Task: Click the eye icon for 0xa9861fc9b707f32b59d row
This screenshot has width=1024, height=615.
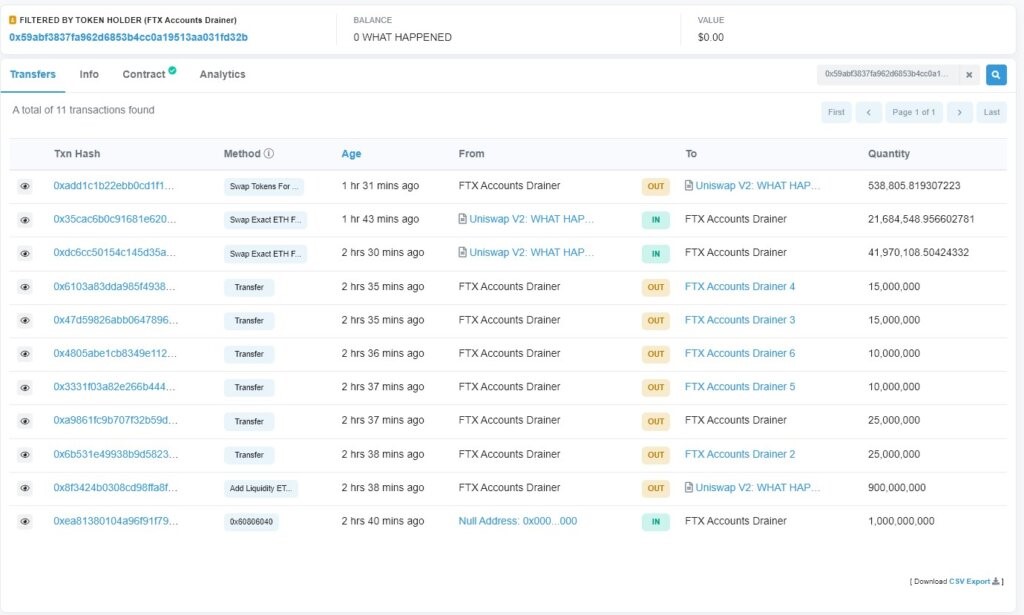Action: pyautogui.click(x=25, y=421)
